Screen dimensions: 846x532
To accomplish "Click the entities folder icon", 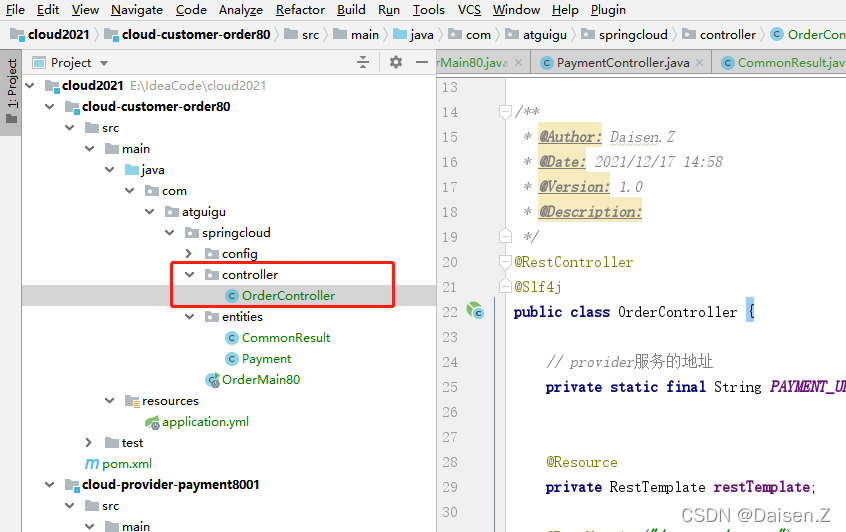I will coord(212,317).
